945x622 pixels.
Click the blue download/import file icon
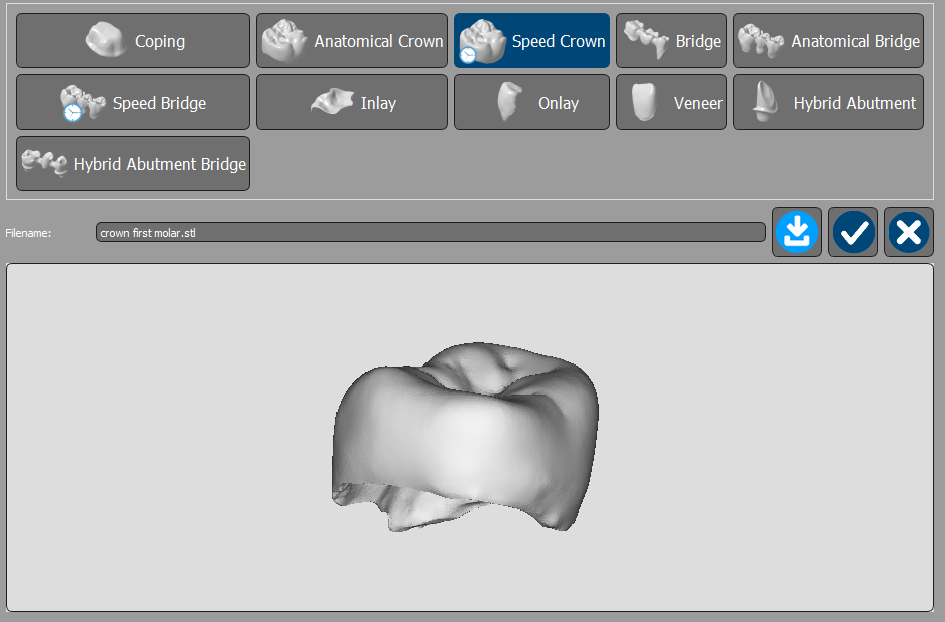point(796,233)
